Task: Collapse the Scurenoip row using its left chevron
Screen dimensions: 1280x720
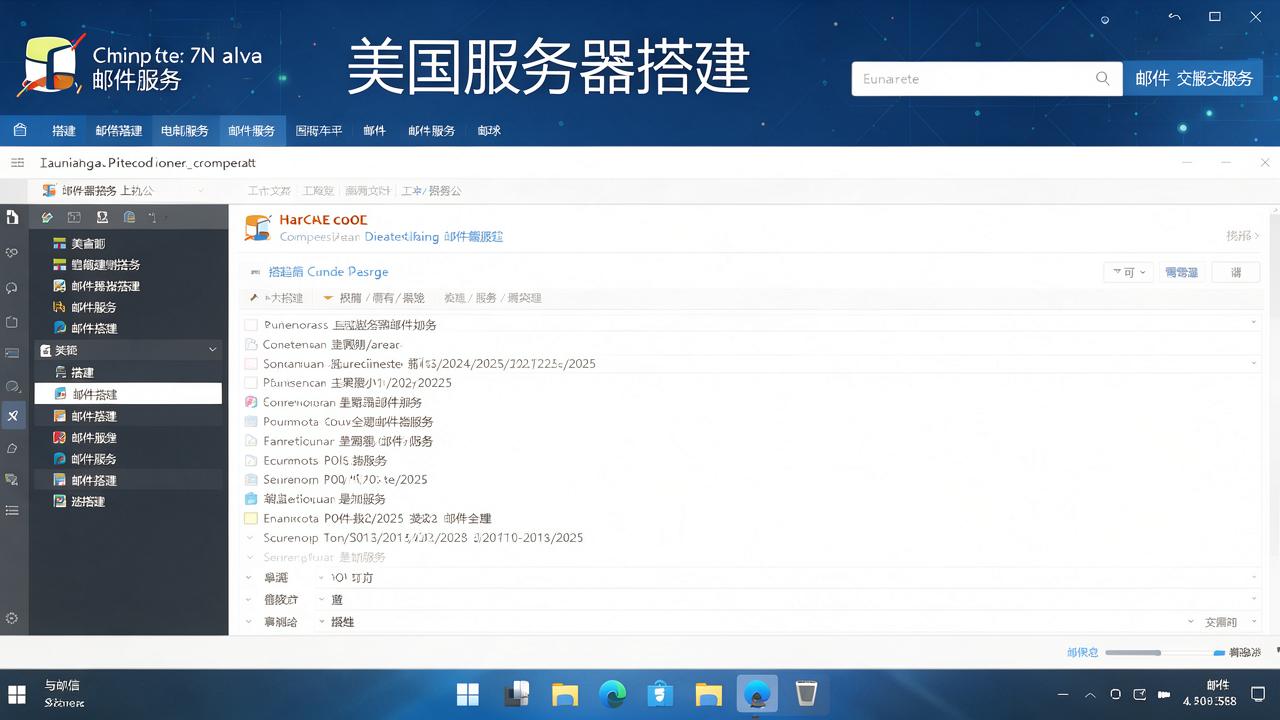Action: coord(250,538)
